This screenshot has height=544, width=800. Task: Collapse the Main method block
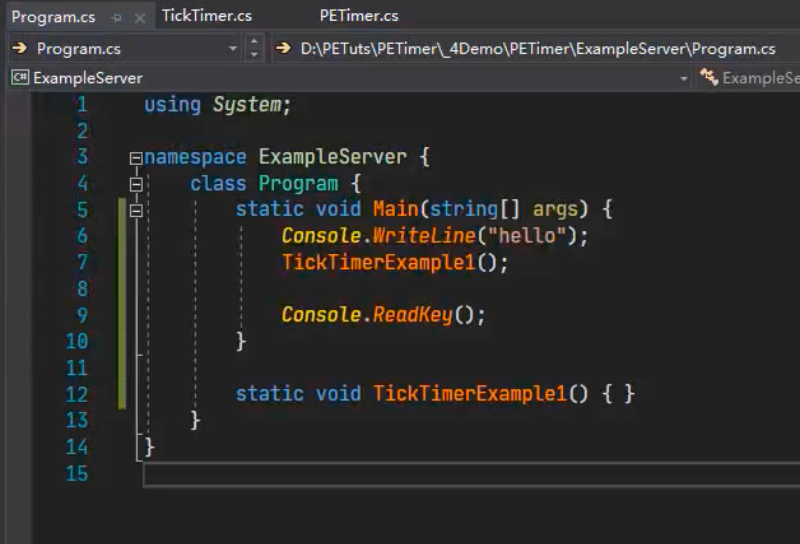coord(136,210)
